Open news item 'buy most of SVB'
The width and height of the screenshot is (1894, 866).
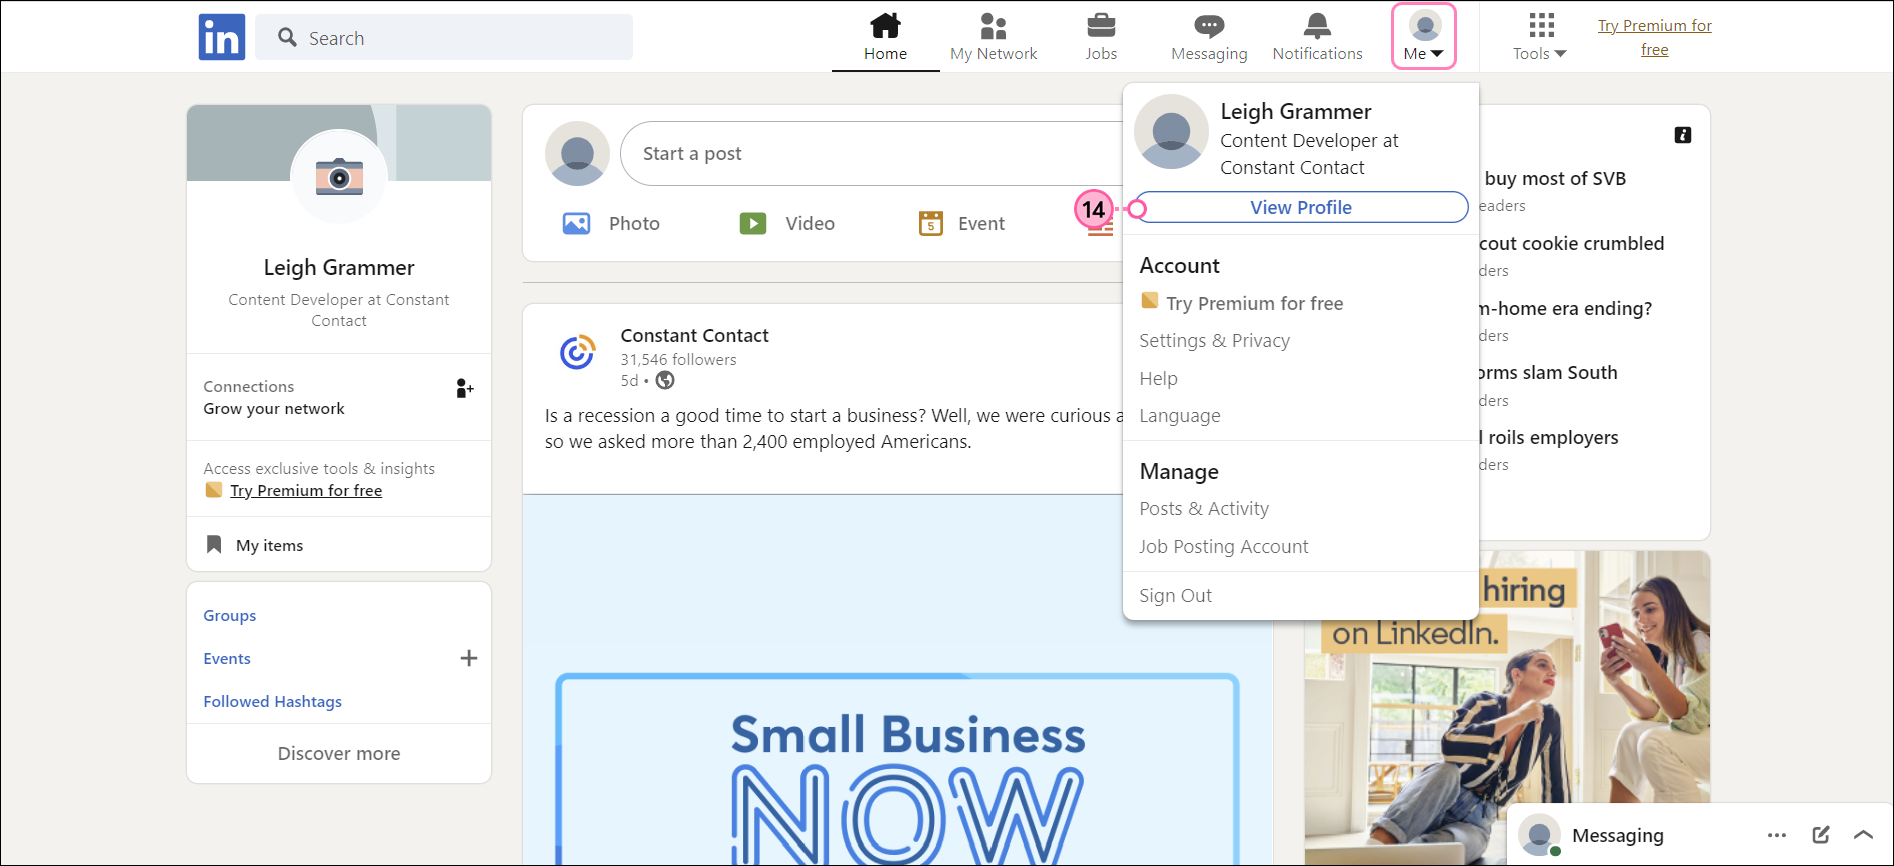pos(1555,179)
